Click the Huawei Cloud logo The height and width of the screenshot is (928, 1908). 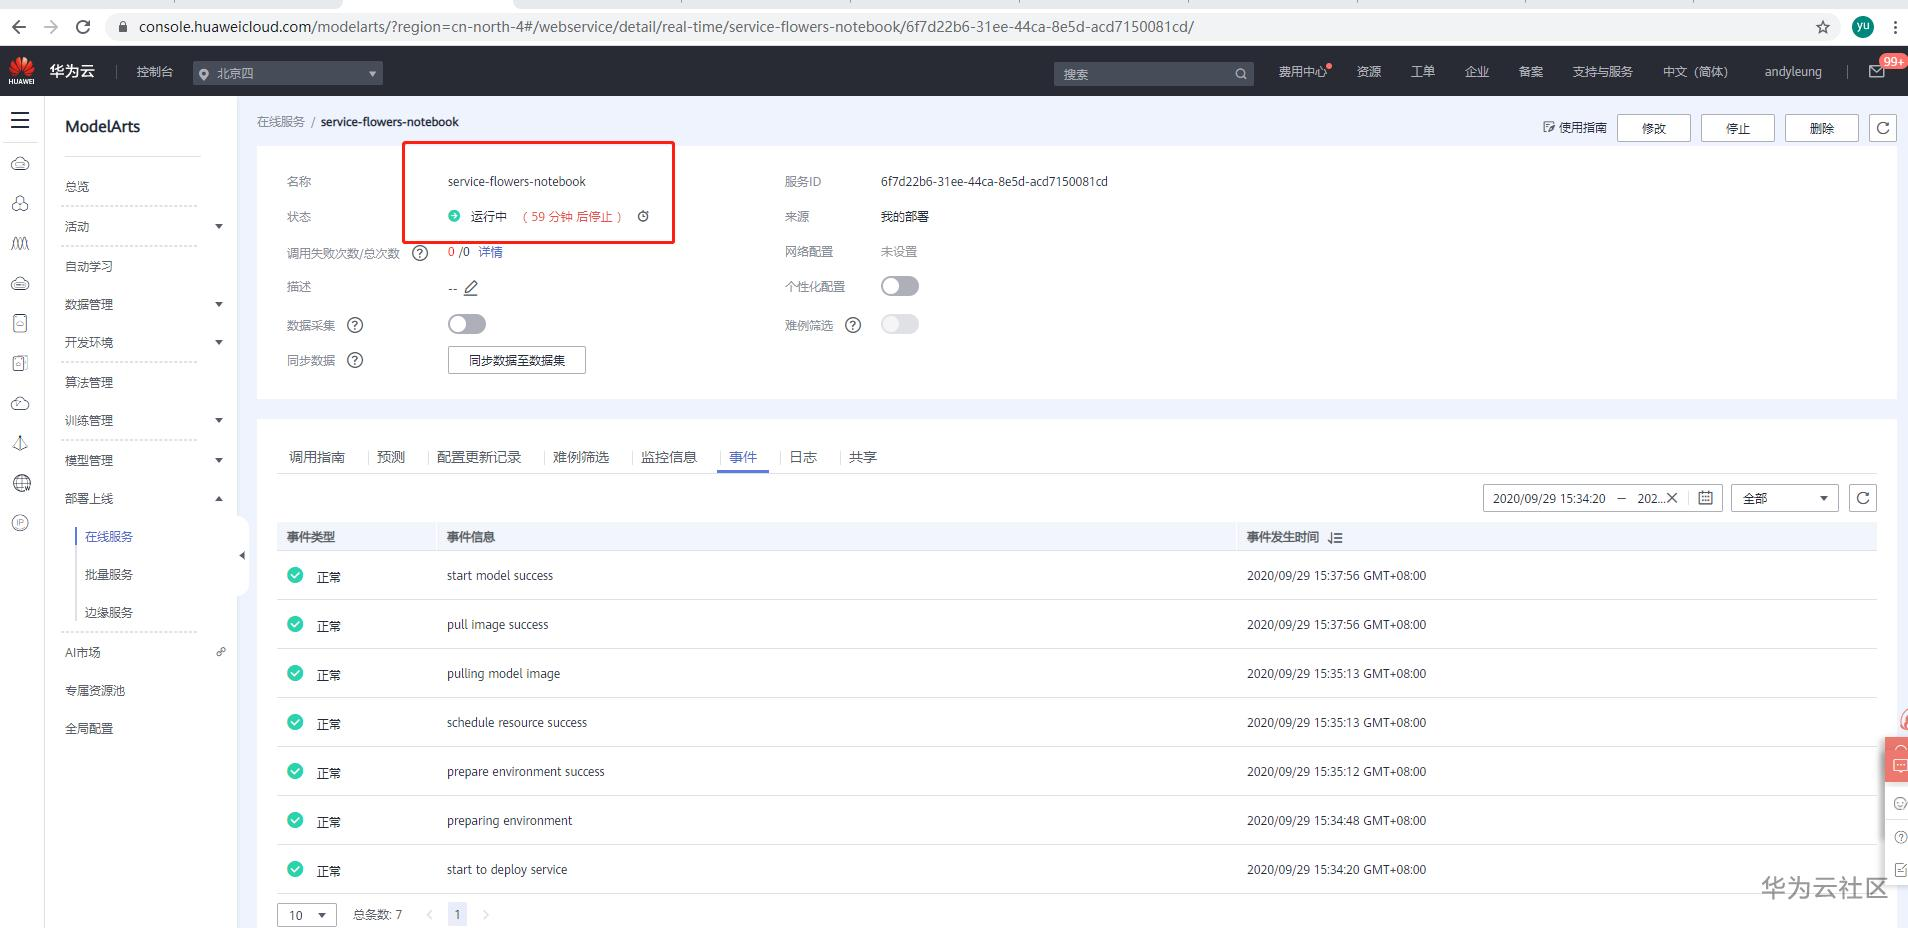tap(22, 71)
